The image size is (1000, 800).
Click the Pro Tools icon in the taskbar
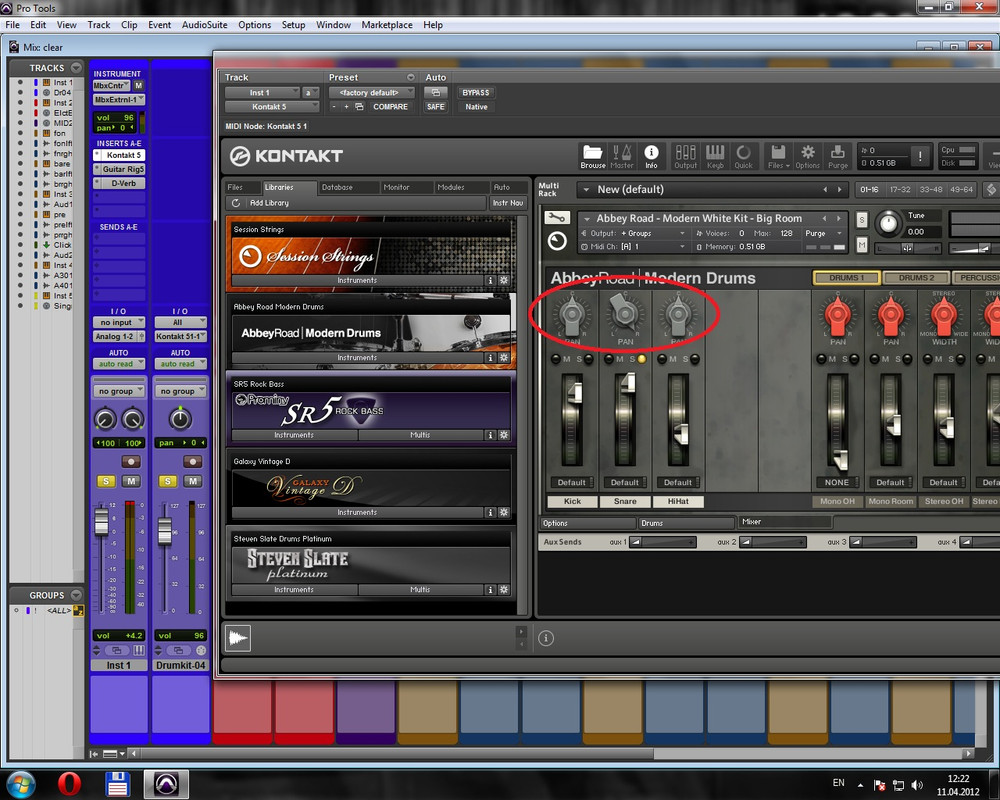[x=166, y=784]
